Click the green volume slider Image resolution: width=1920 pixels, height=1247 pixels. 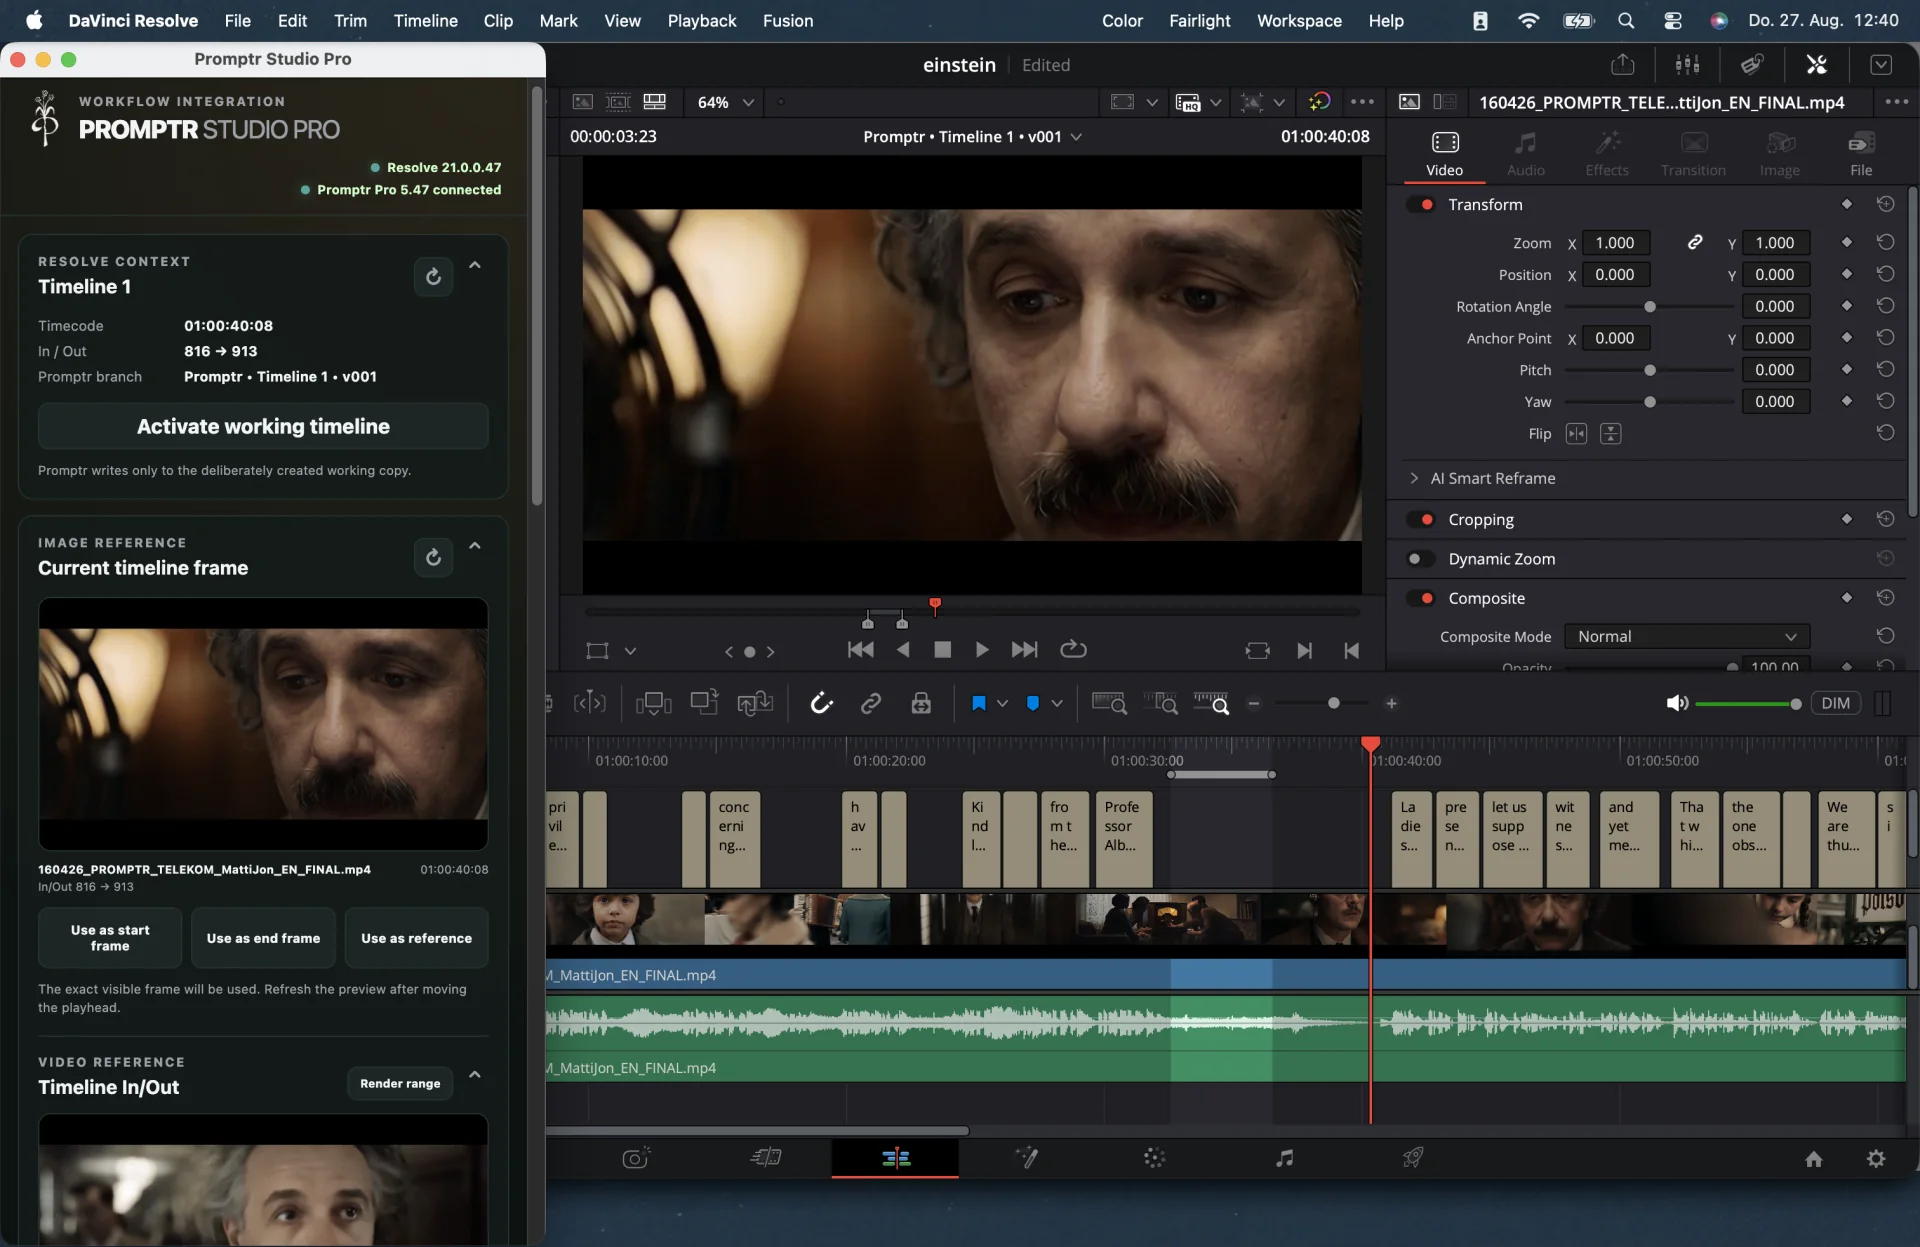1747,704
